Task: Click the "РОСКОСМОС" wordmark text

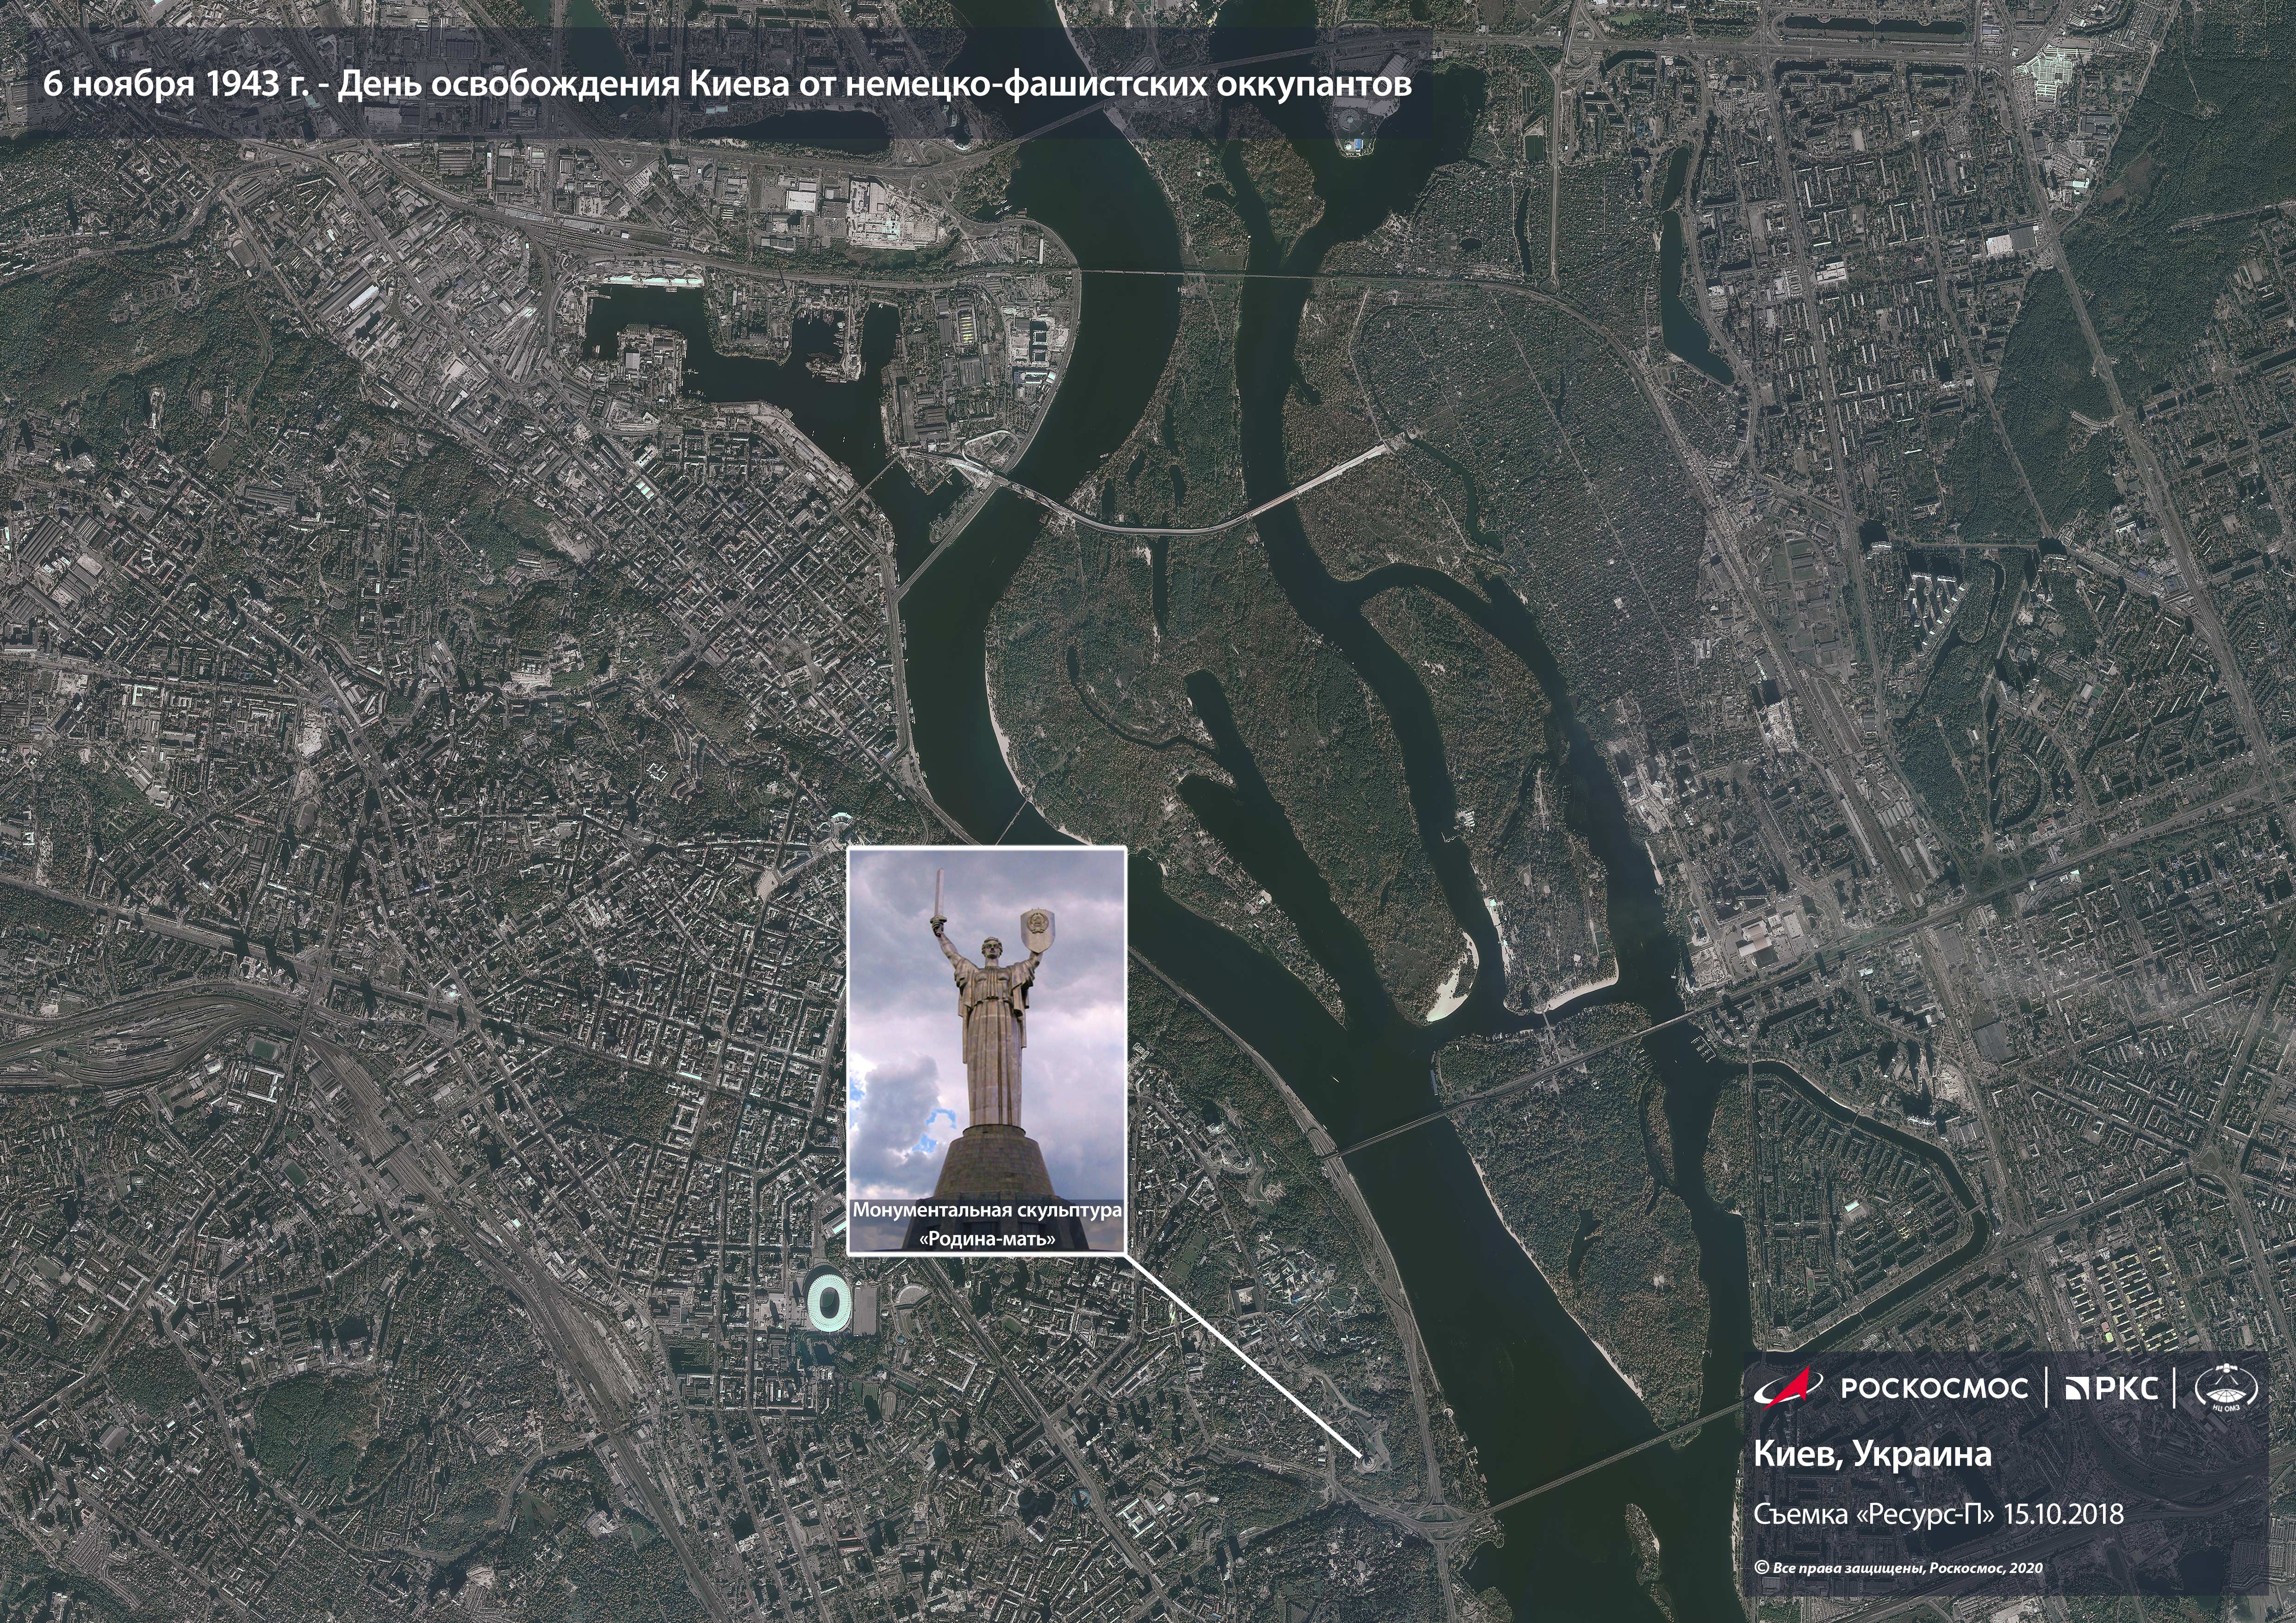Action: (1934, 1388)
